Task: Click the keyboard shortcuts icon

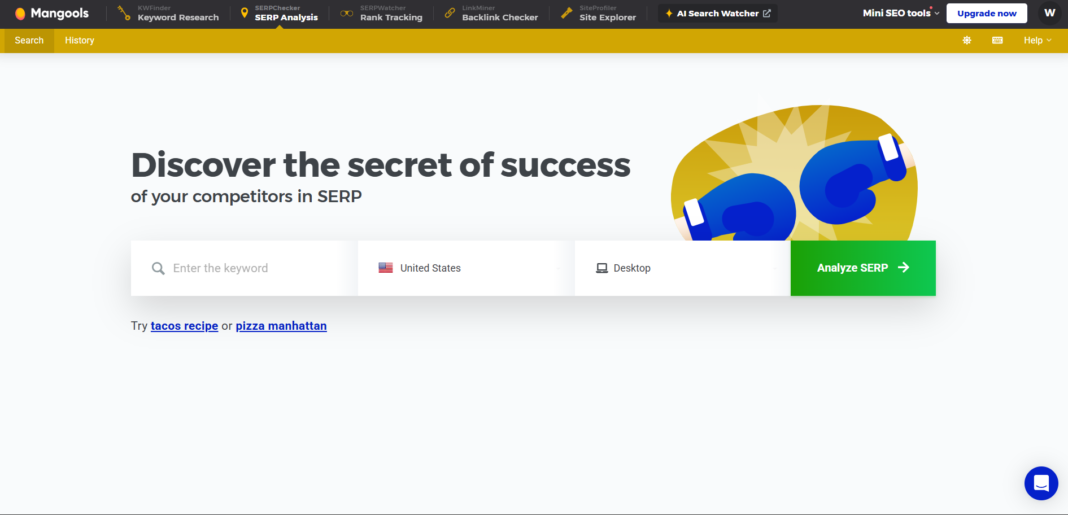Action: (997, 40)
